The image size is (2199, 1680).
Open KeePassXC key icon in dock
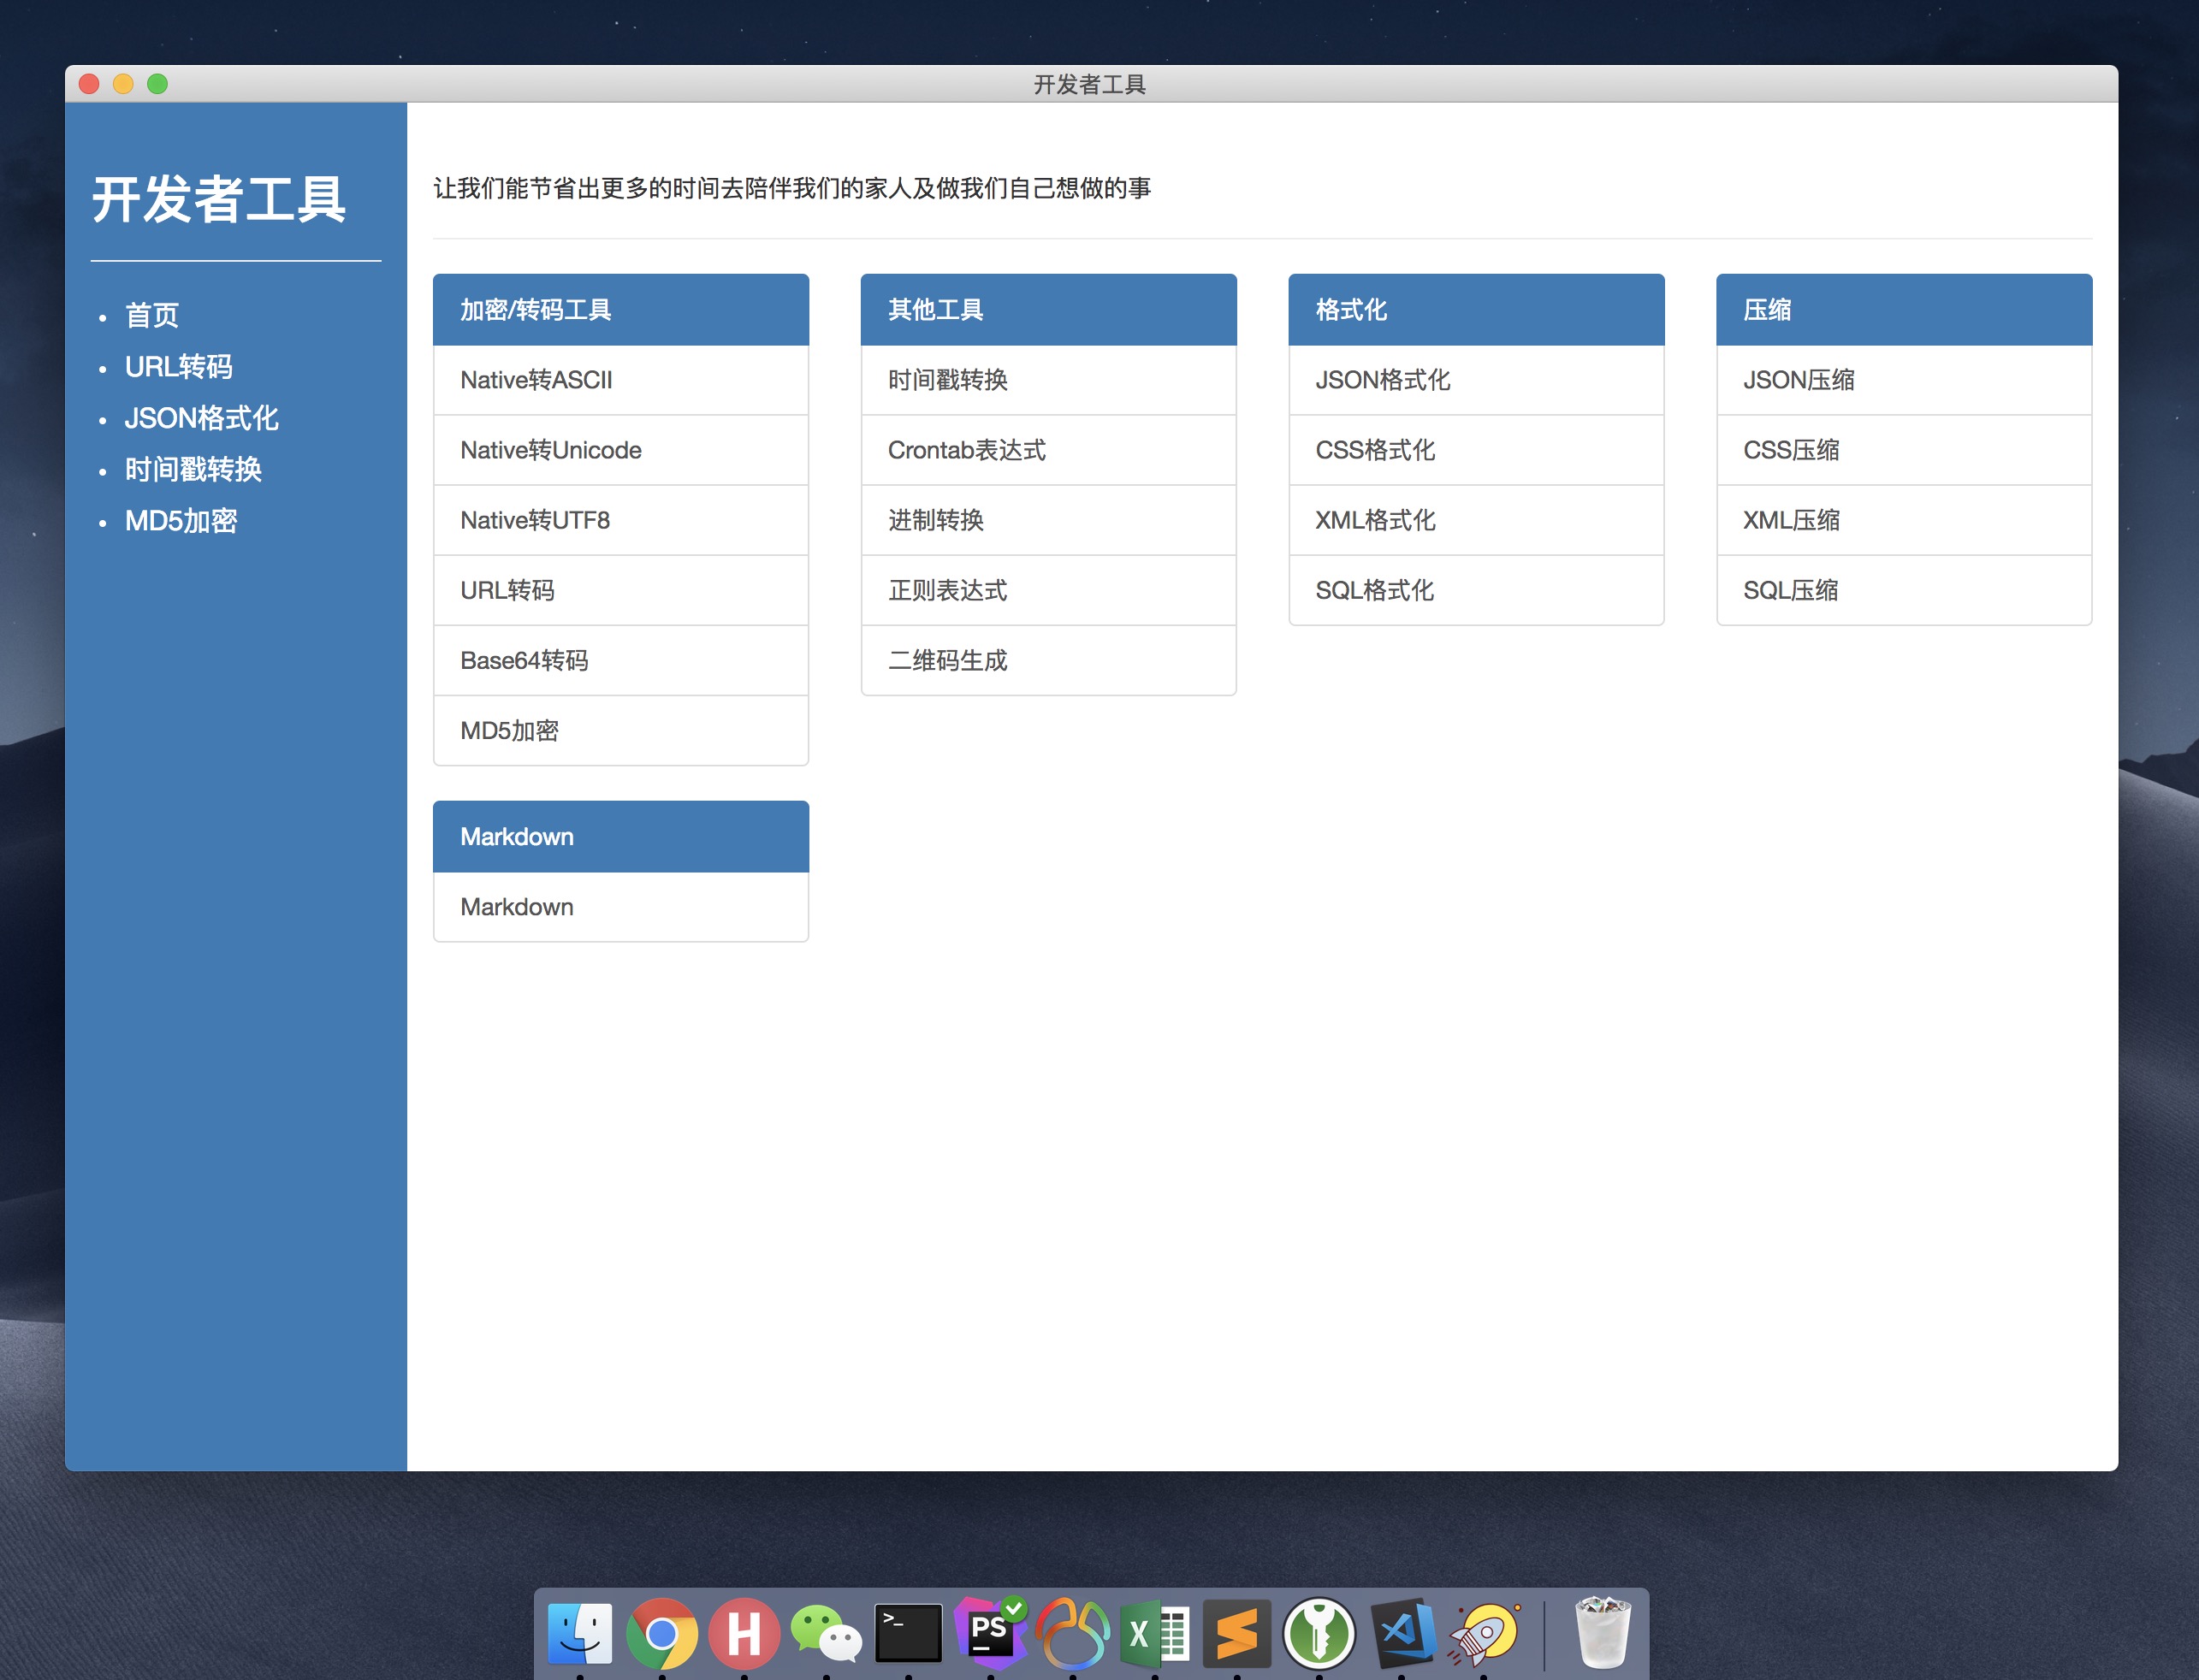[x=1319, y=1634]
